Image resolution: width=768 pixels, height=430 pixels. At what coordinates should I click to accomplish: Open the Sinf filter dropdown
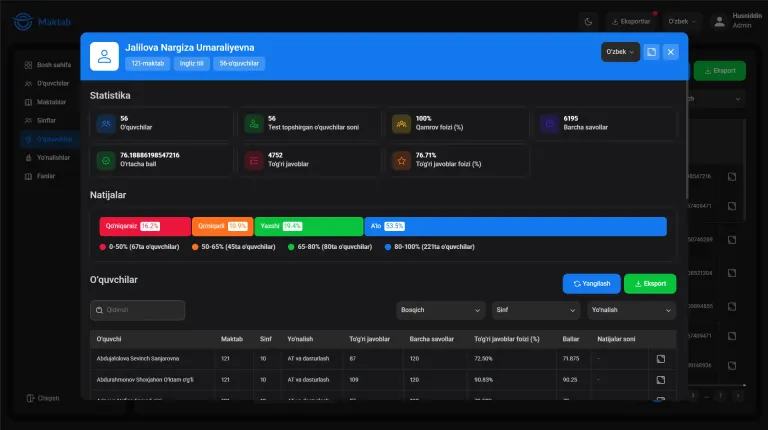coord(536,310)
